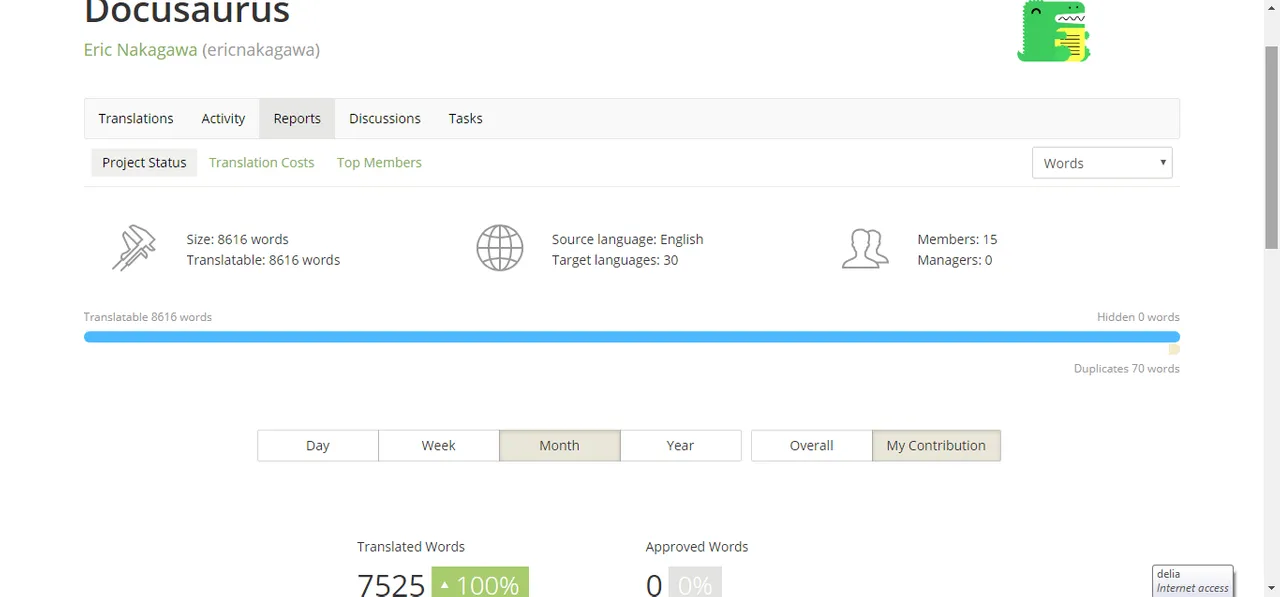Set period to Day
Screen dimensions: 1280x597
tap(318, 445)
